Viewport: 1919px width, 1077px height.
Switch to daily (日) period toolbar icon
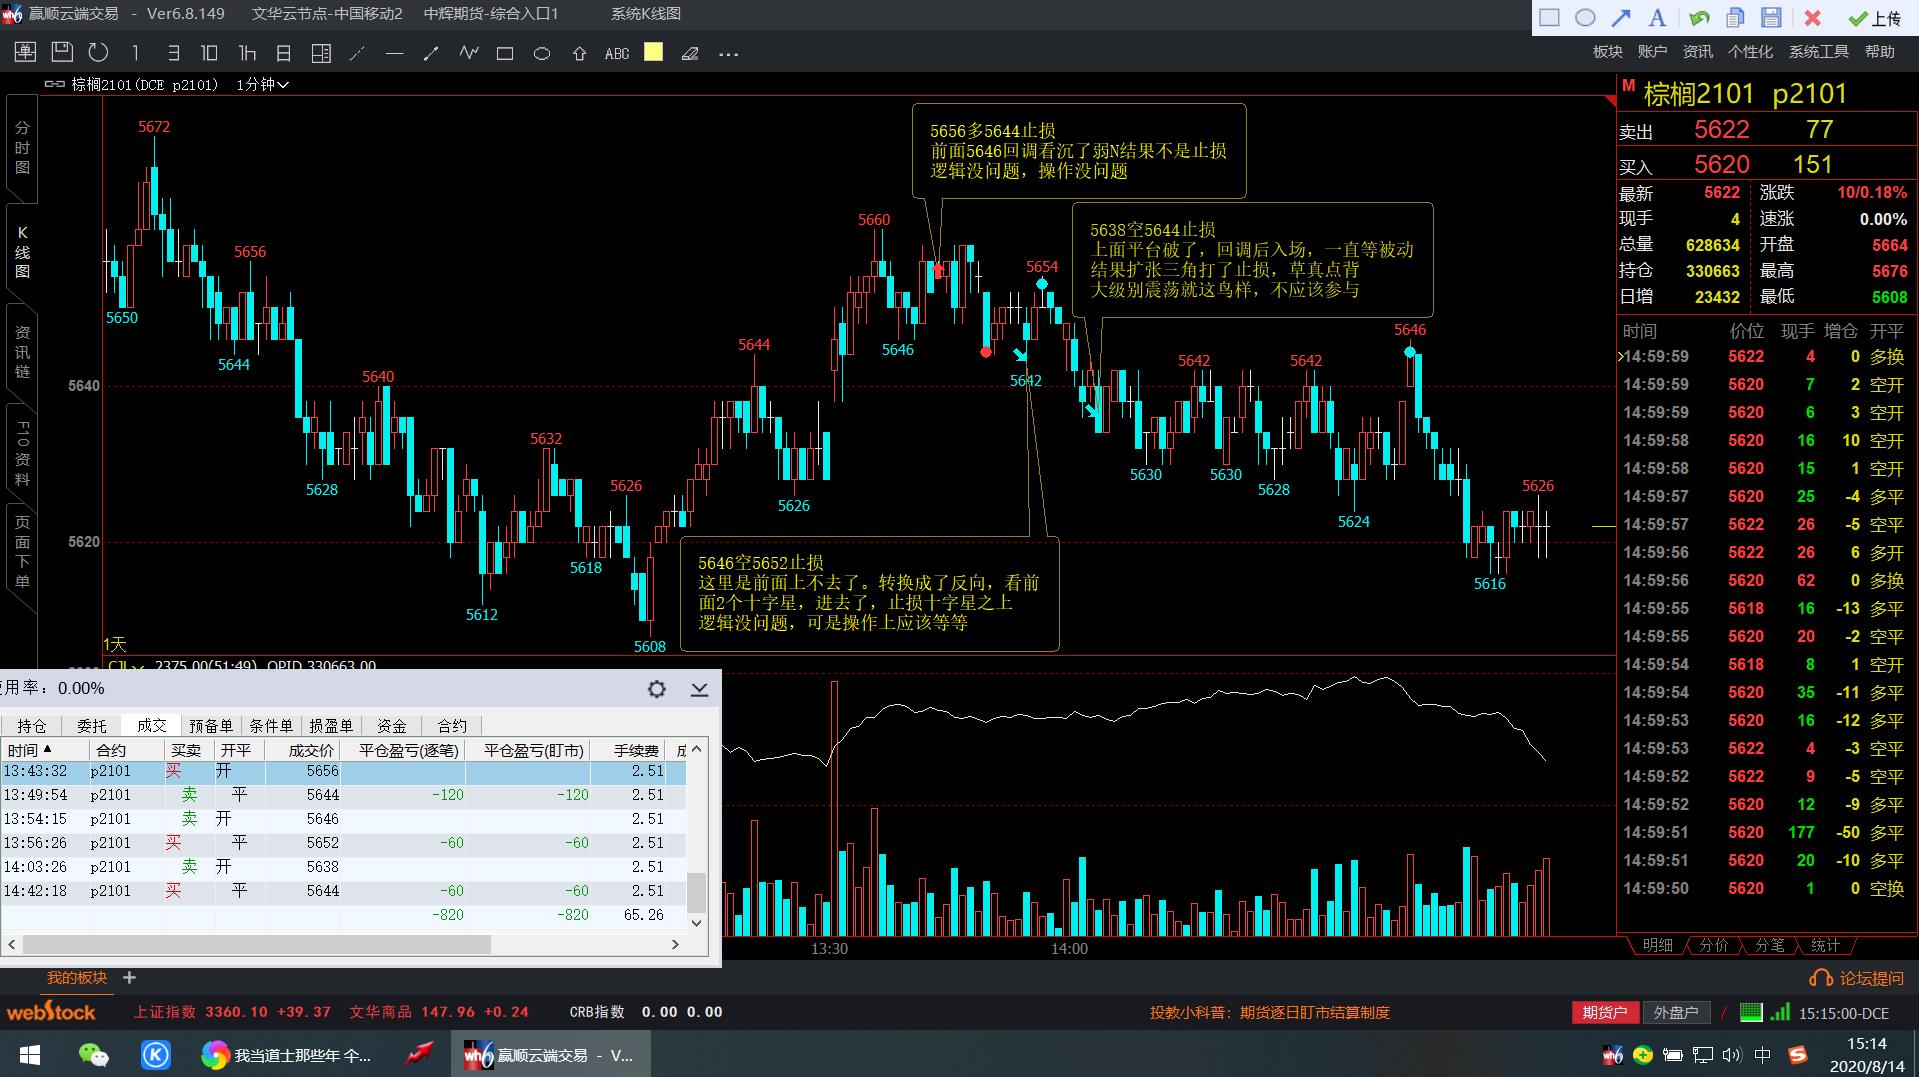(283, 53)
